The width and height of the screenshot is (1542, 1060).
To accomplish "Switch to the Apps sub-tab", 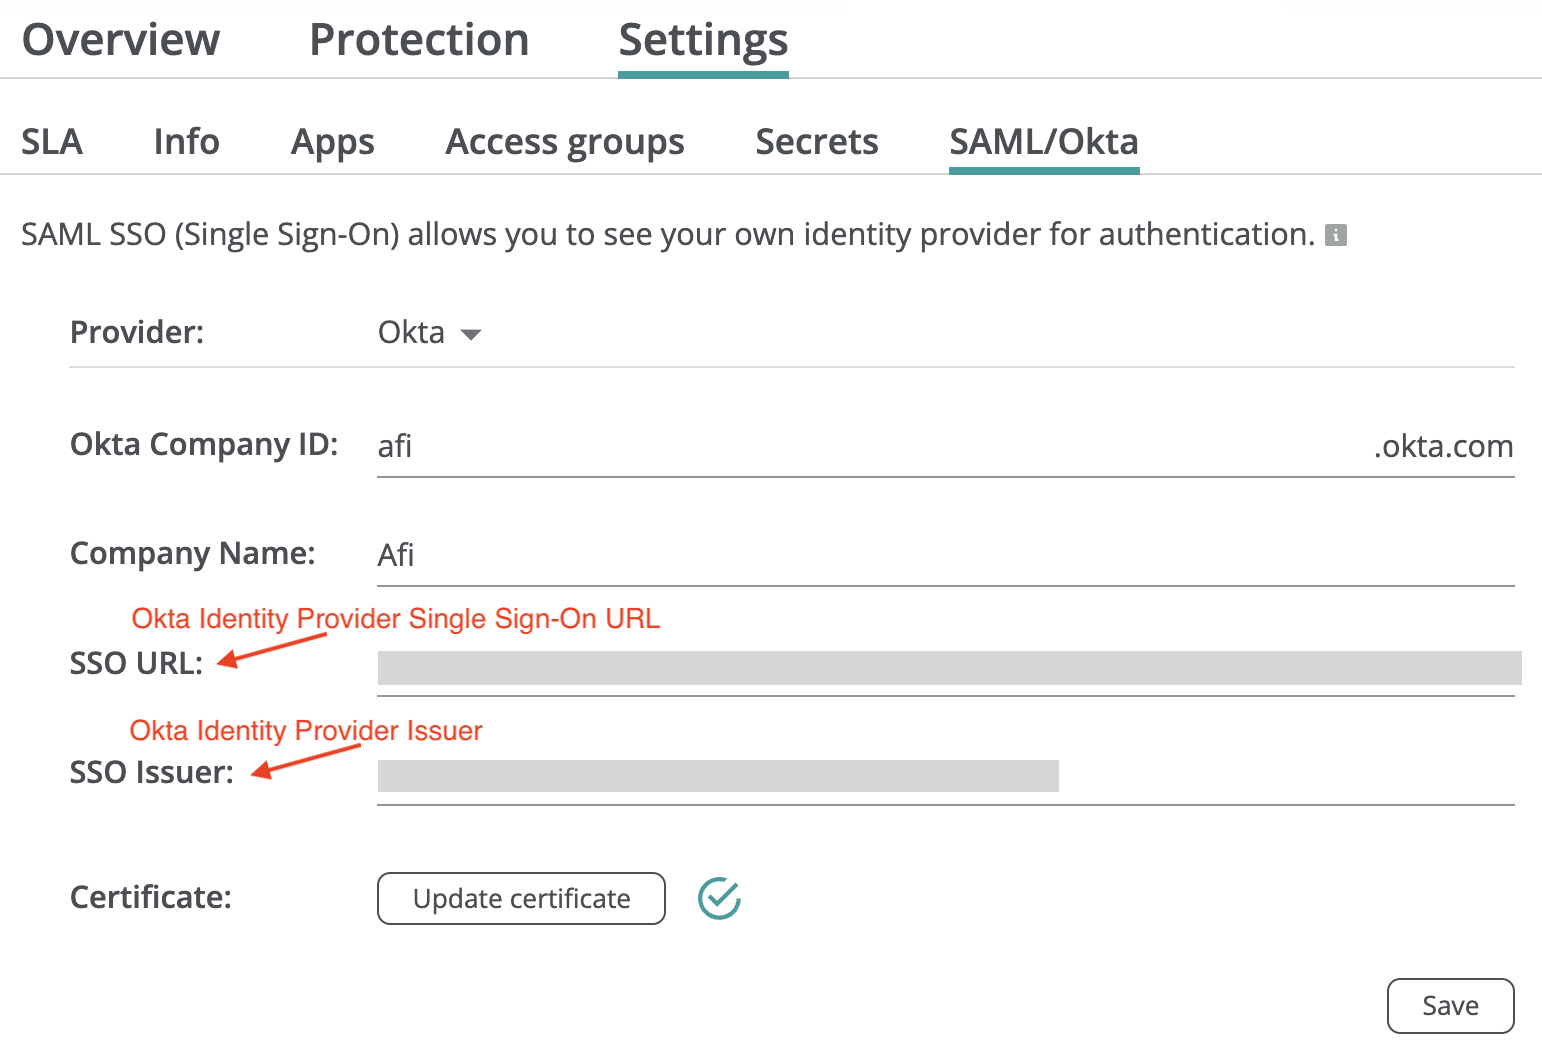I will 332,142.
